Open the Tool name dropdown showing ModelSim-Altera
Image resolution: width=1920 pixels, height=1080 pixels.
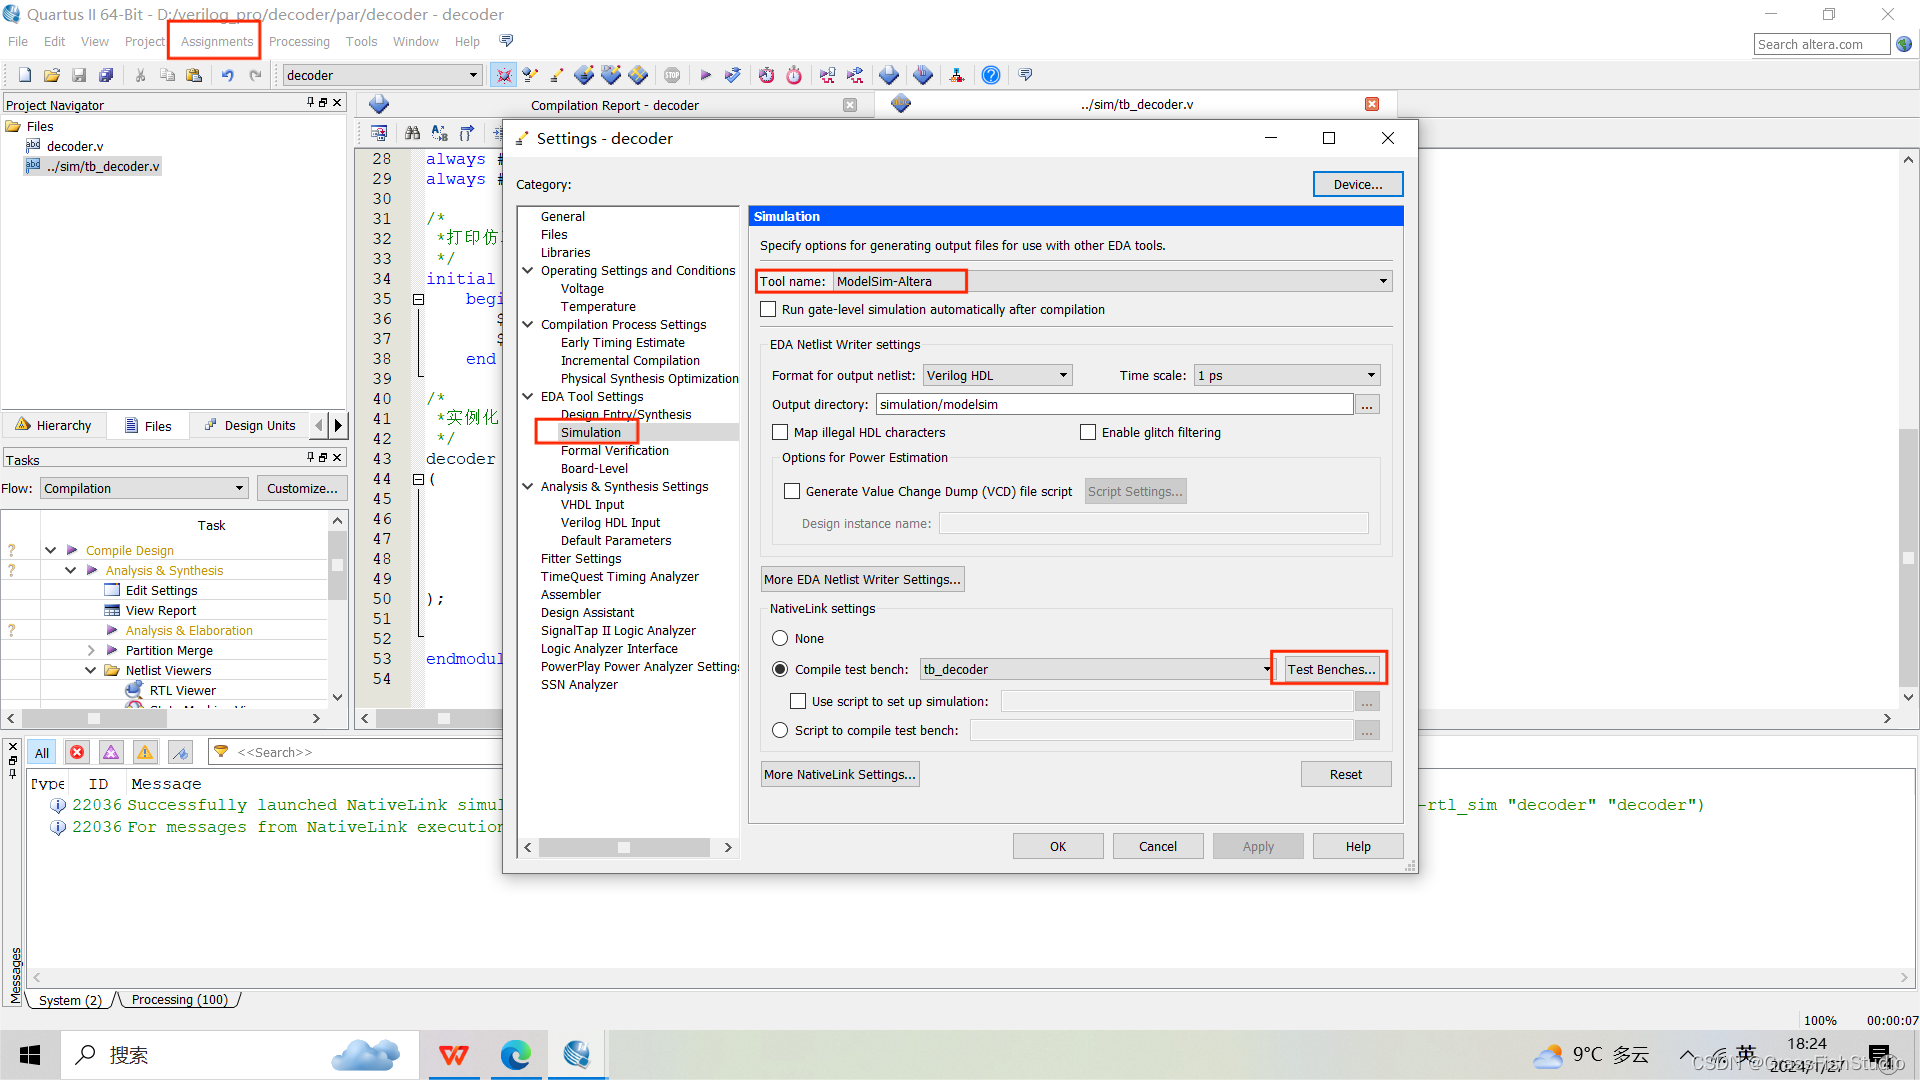pos(1383,281)
